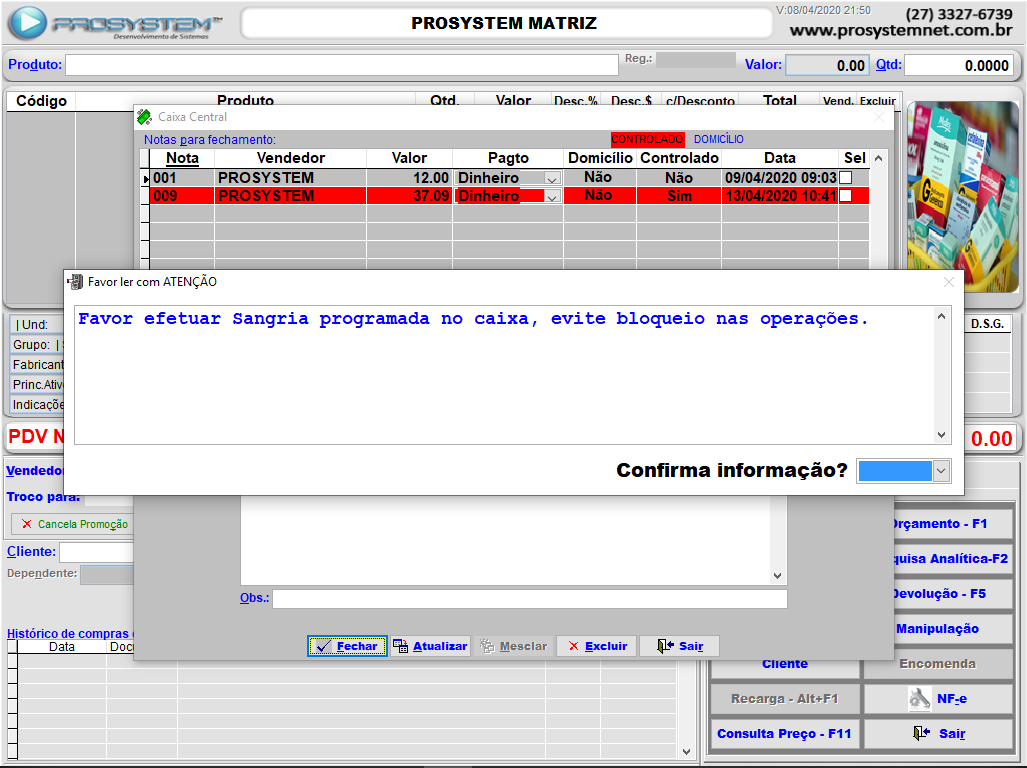Click Recarga - Alt+F1 button
1027x768 pixels.
pyautogui.click(x=785, y=699)
